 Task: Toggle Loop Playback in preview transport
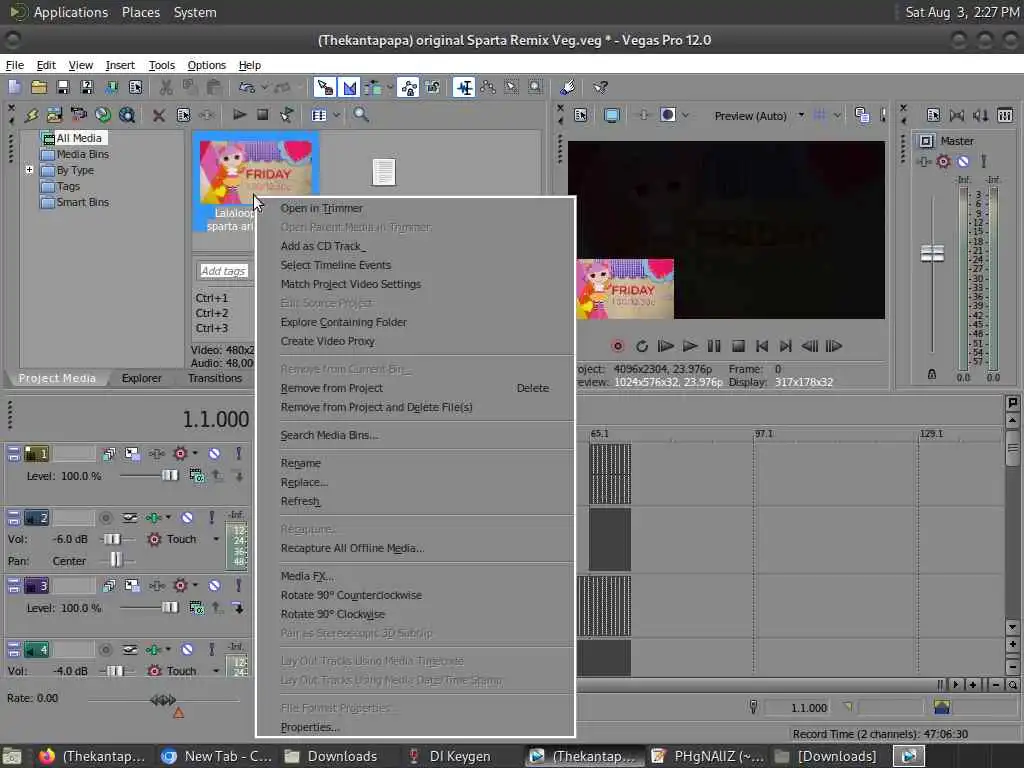point(641,346)
